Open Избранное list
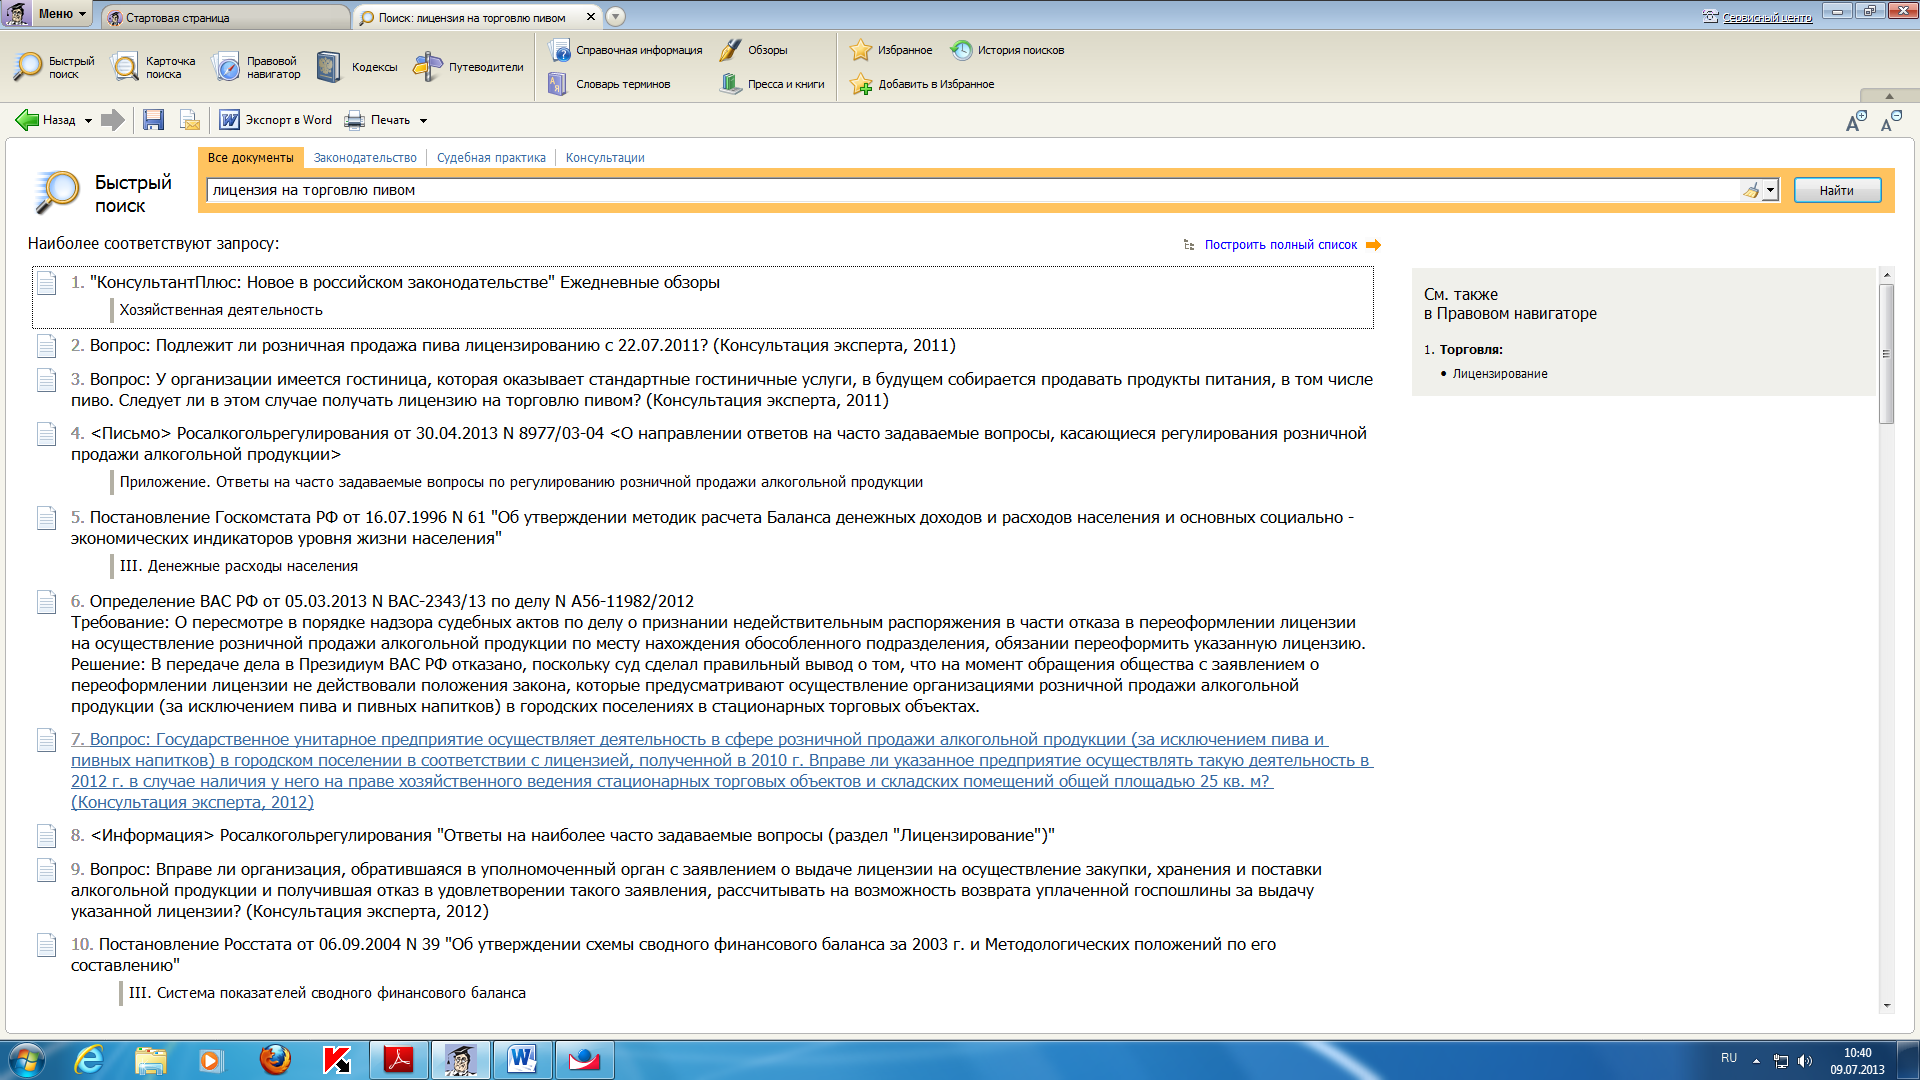This screenshot has height=1080, width=1920. pos(890,50)
